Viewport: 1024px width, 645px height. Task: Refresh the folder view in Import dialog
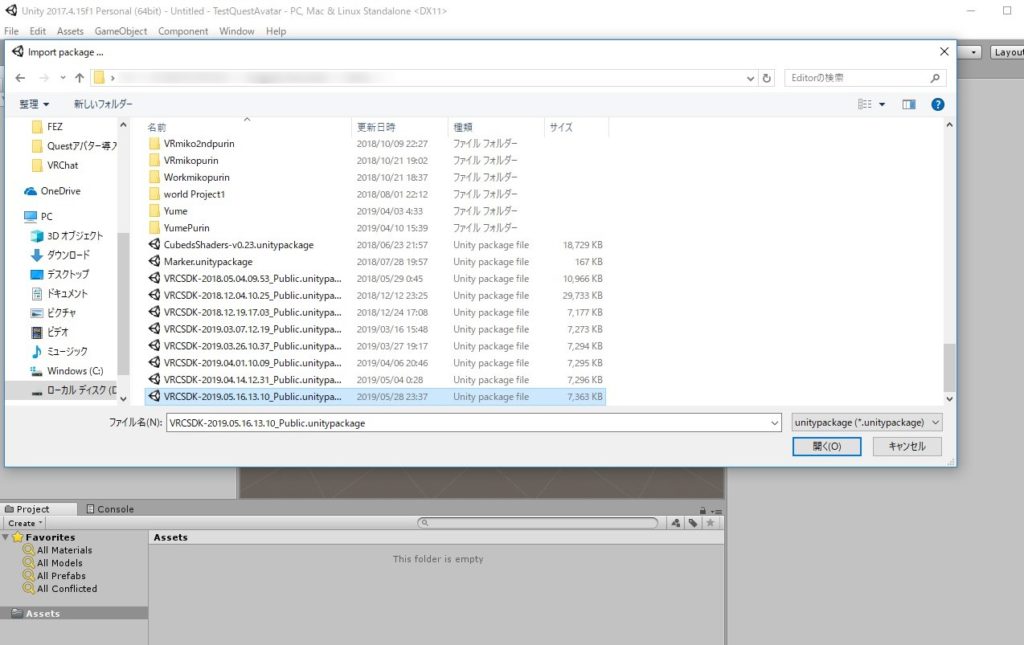(x=767, y=78)
